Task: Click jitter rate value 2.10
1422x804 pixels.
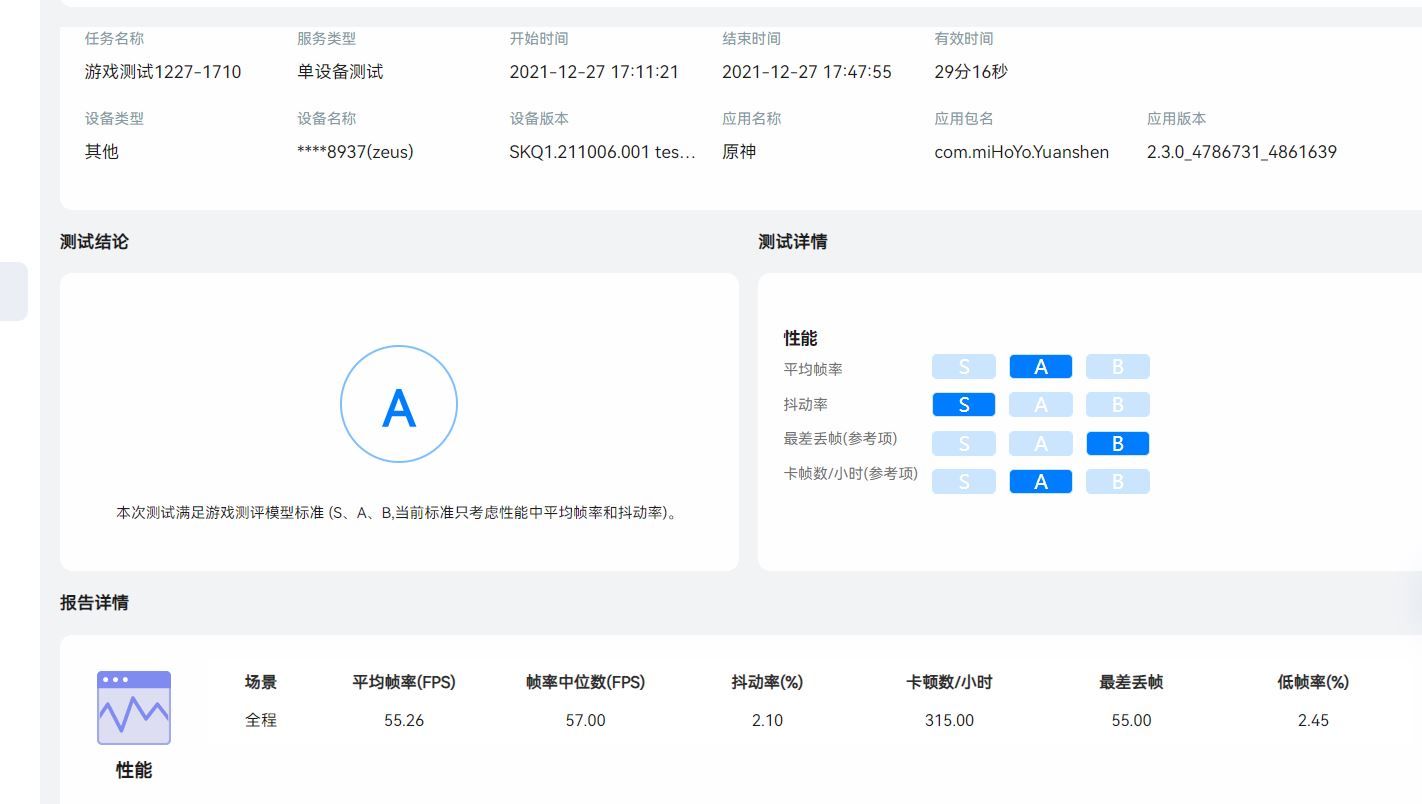Action: tap(768, 720)
